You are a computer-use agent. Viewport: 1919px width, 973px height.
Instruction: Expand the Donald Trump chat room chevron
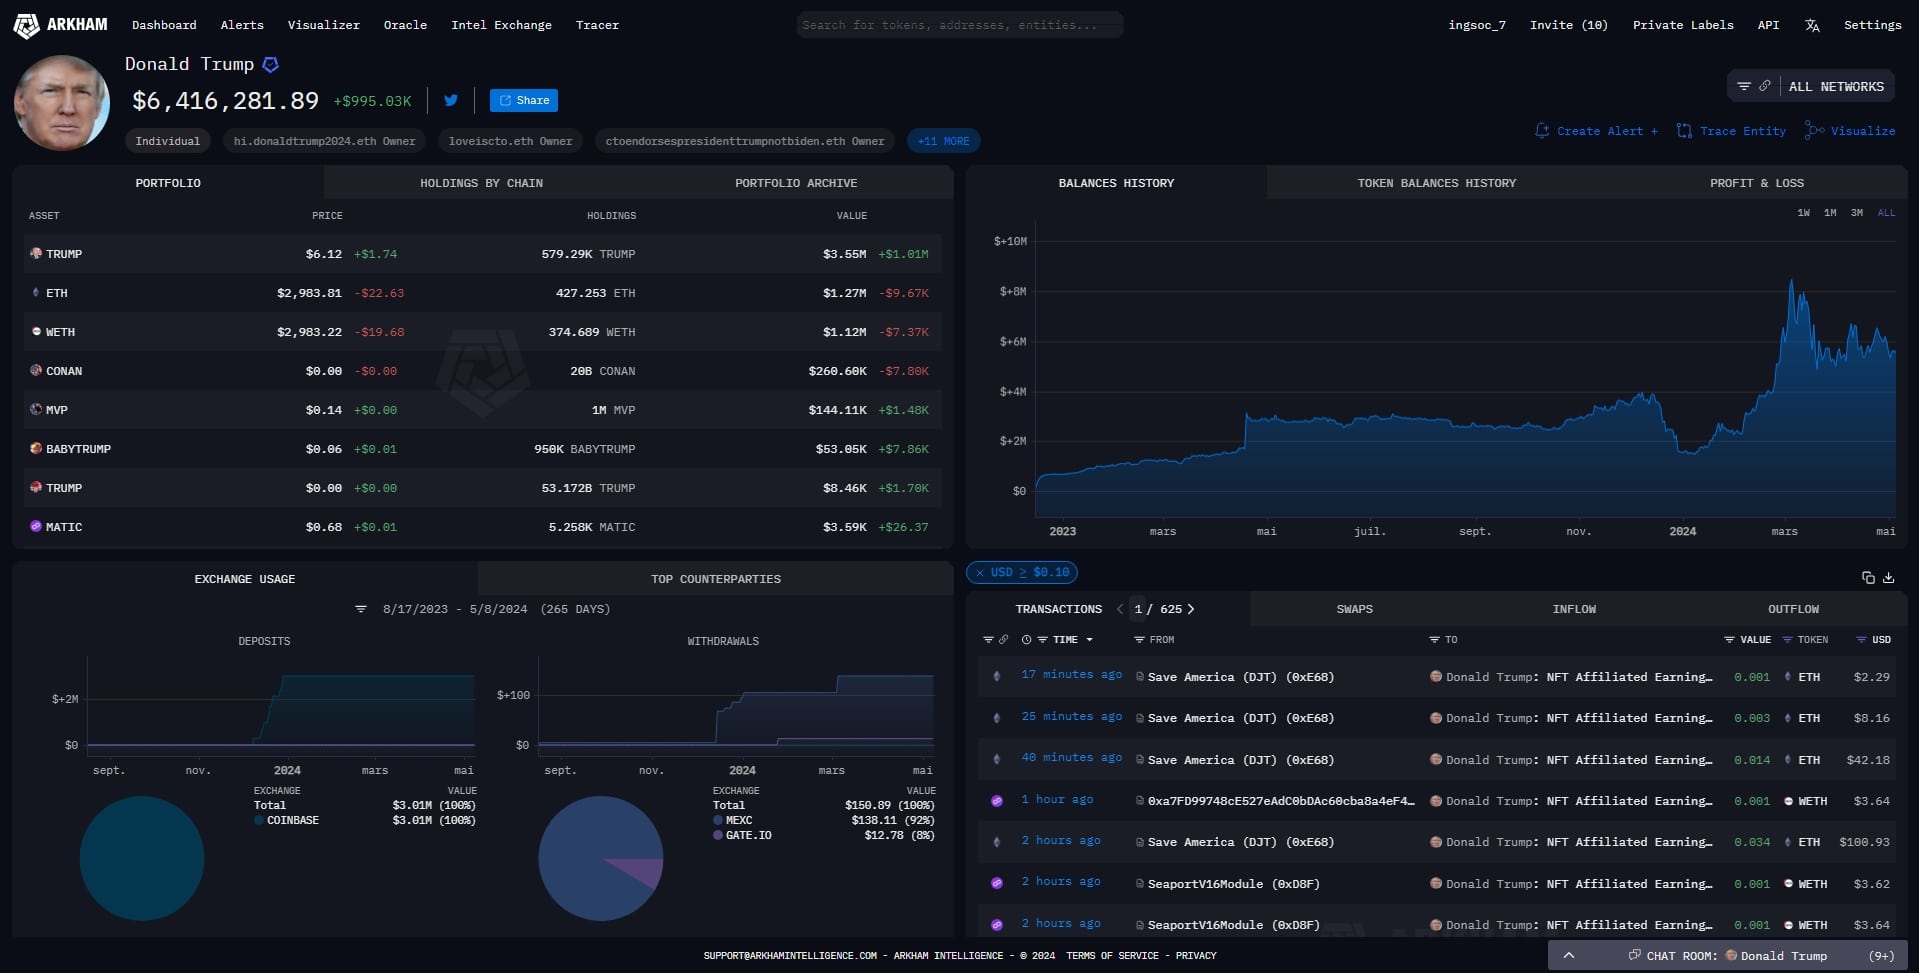(x=1569, y=956)
